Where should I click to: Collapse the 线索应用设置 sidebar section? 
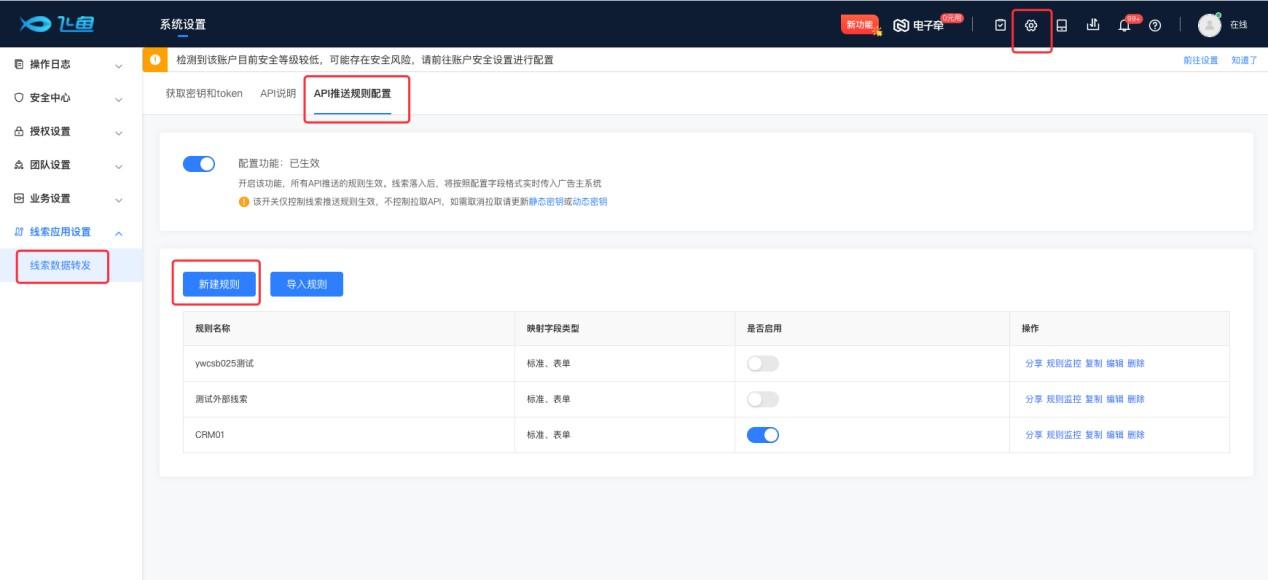tap(70, 232)
